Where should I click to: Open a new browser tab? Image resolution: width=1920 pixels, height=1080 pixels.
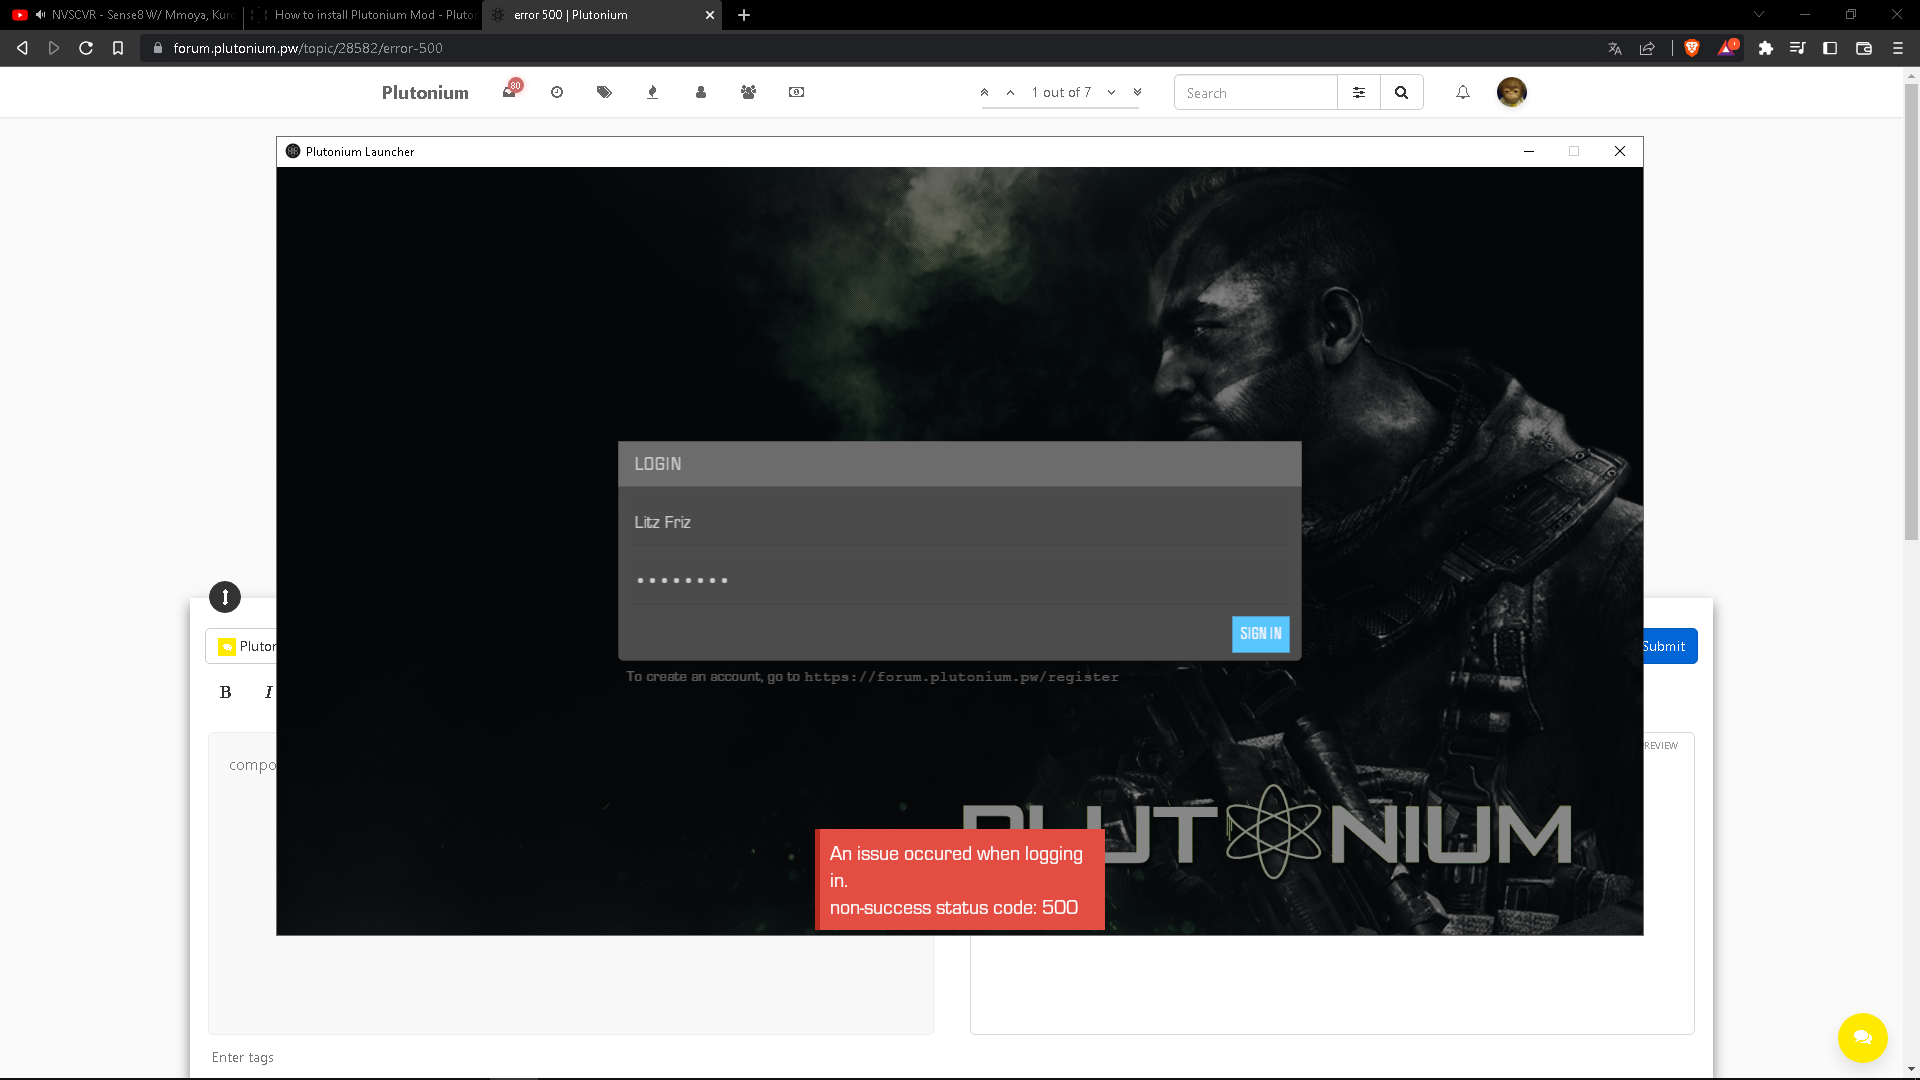(x=743, y=15)
